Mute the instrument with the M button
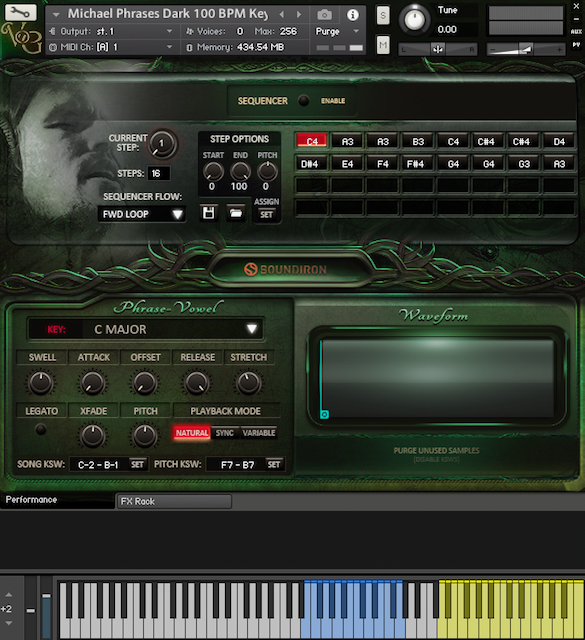 pyautogui.click(x=383, y=45)
